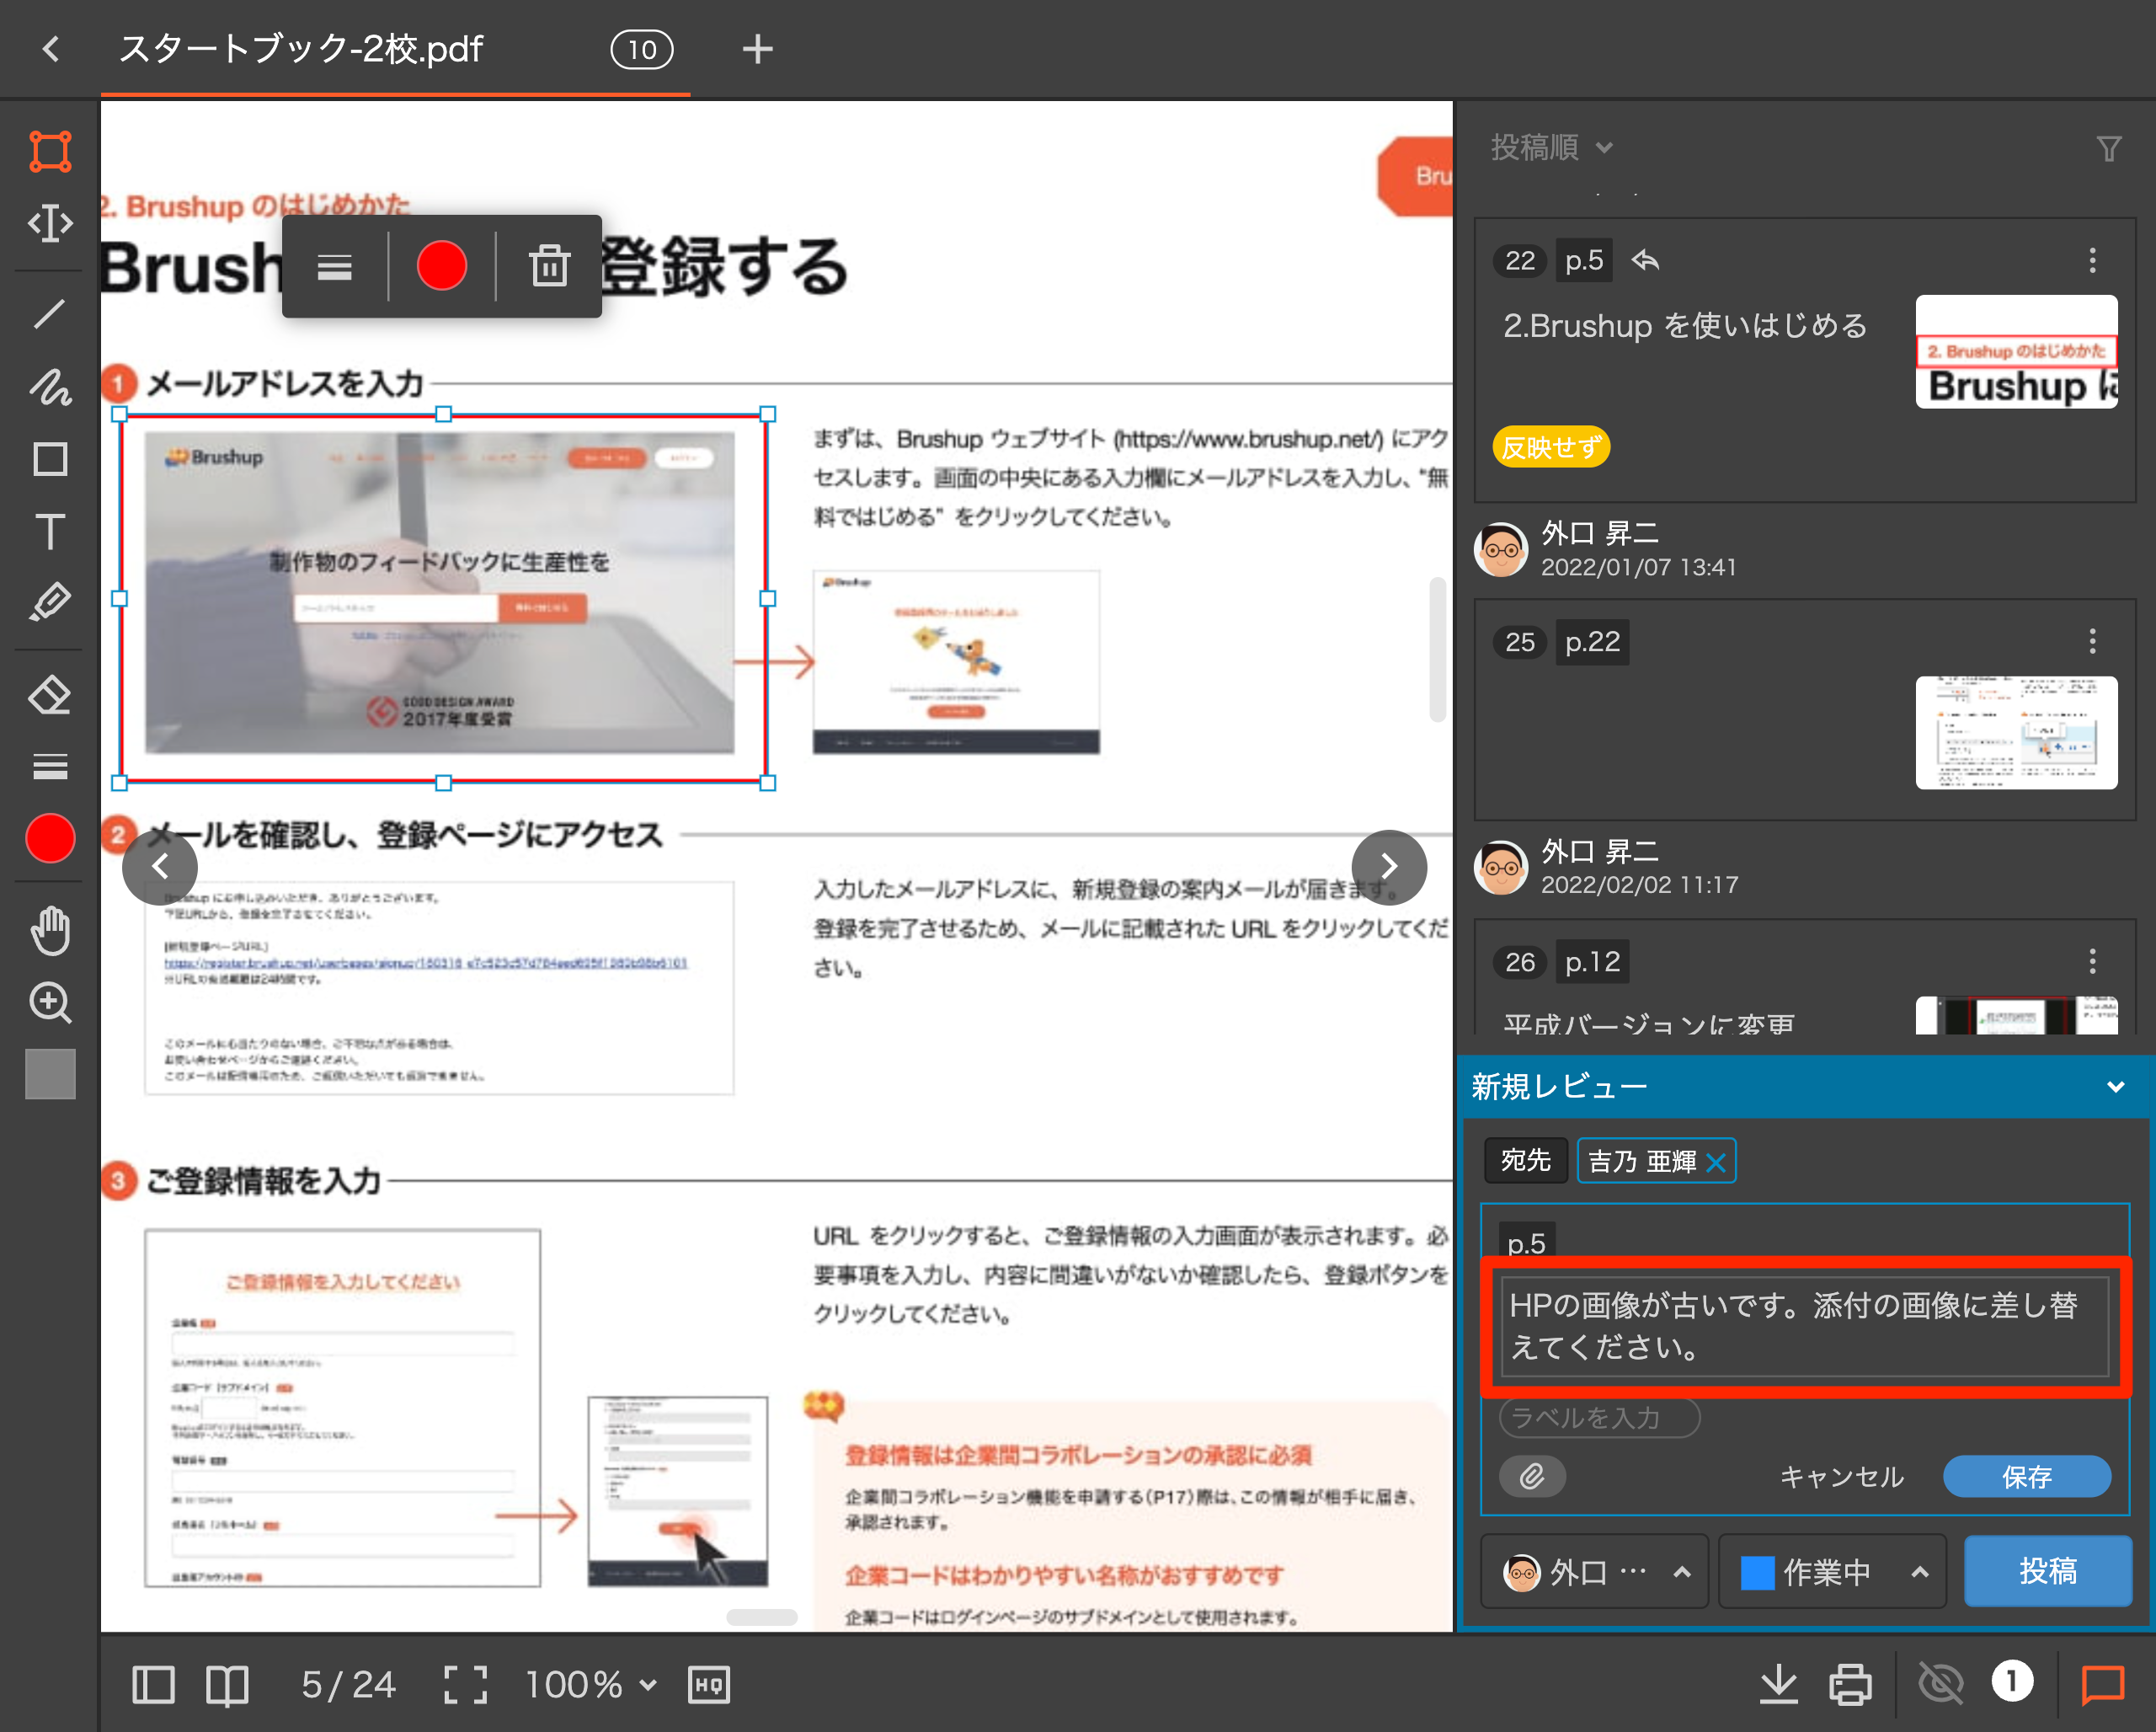The image size is (2156, 1732).
Task: Download the file
Action: pos(1778,1685)
